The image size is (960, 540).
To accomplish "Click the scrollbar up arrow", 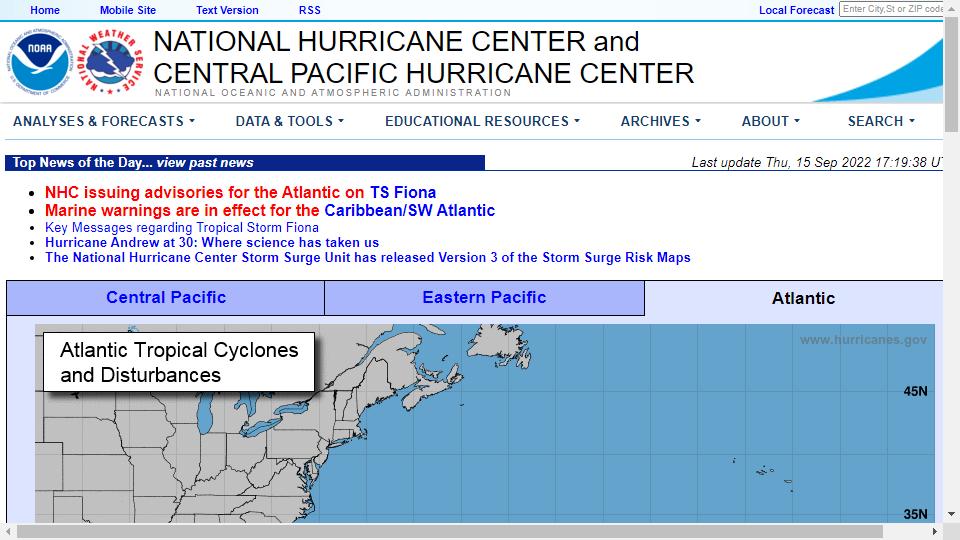I will [951, 9].
